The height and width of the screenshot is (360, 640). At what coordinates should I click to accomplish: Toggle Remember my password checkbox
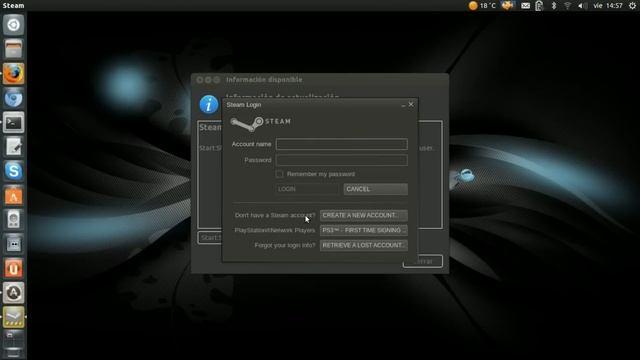click(280, 174)
